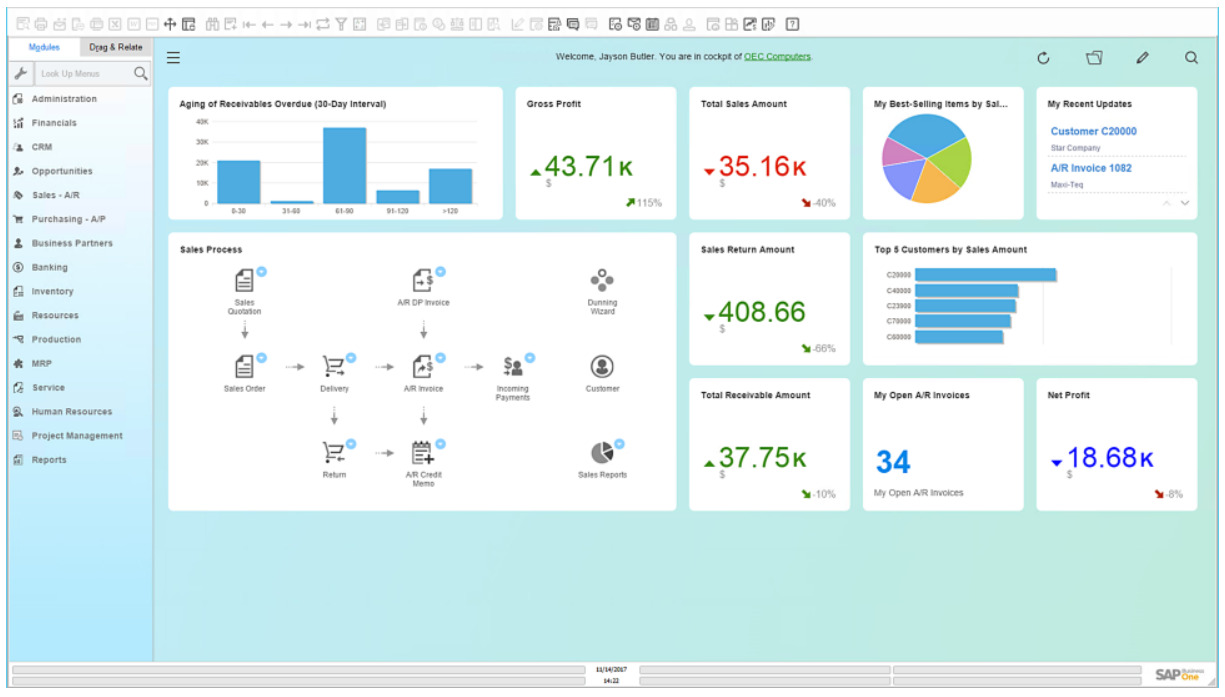Launch the Dunning Wizard icon
Viewport: 1225px width, 697px height.
601,280
